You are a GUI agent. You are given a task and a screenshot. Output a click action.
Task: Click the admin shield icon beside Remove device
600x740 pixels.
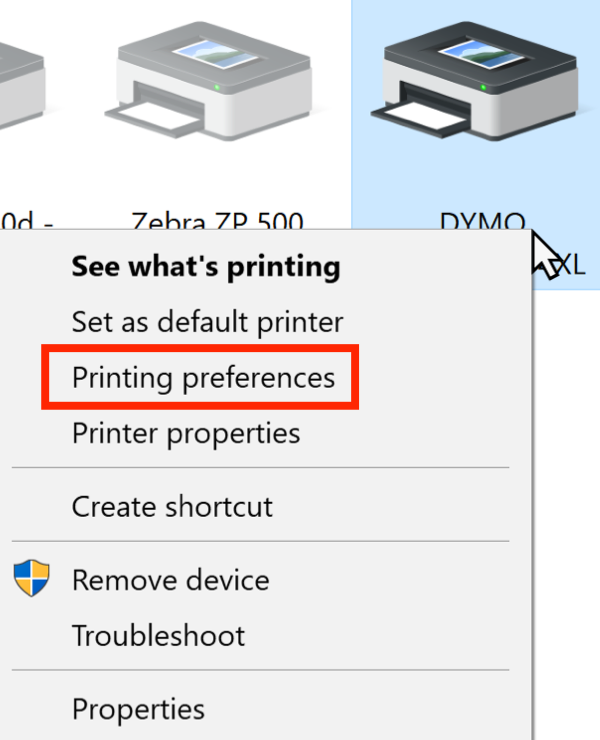tap(32, 578)
